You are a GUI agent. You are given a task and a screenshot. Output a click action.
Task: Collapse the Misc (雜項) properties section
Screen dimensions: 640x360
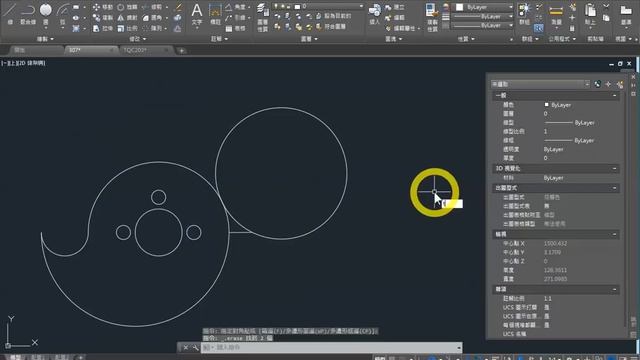pyautogui.click(x=614, y=289)
